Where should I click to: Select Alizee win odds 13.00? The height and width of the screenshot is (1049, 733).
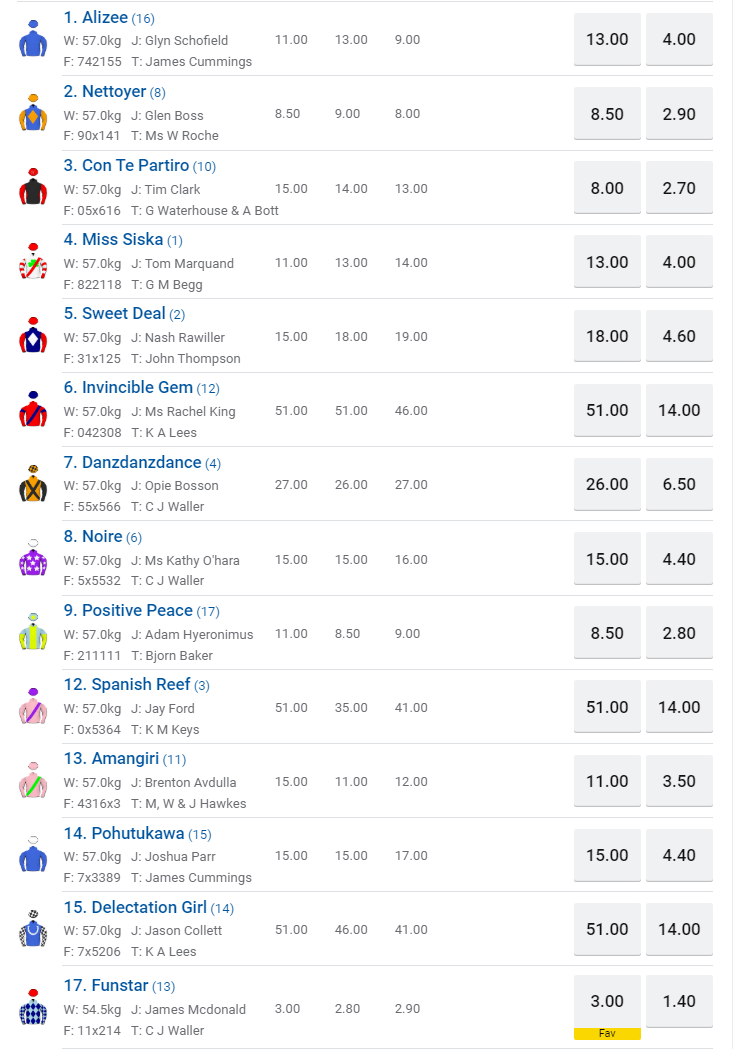click(607, 40)
